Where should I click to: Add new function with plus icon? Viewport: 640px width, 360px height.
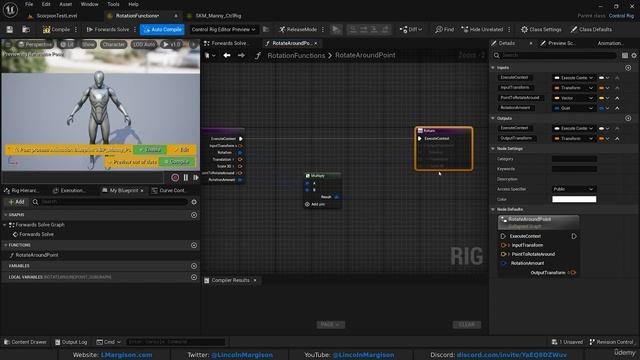pyautogui.click(x=194, y=245)
